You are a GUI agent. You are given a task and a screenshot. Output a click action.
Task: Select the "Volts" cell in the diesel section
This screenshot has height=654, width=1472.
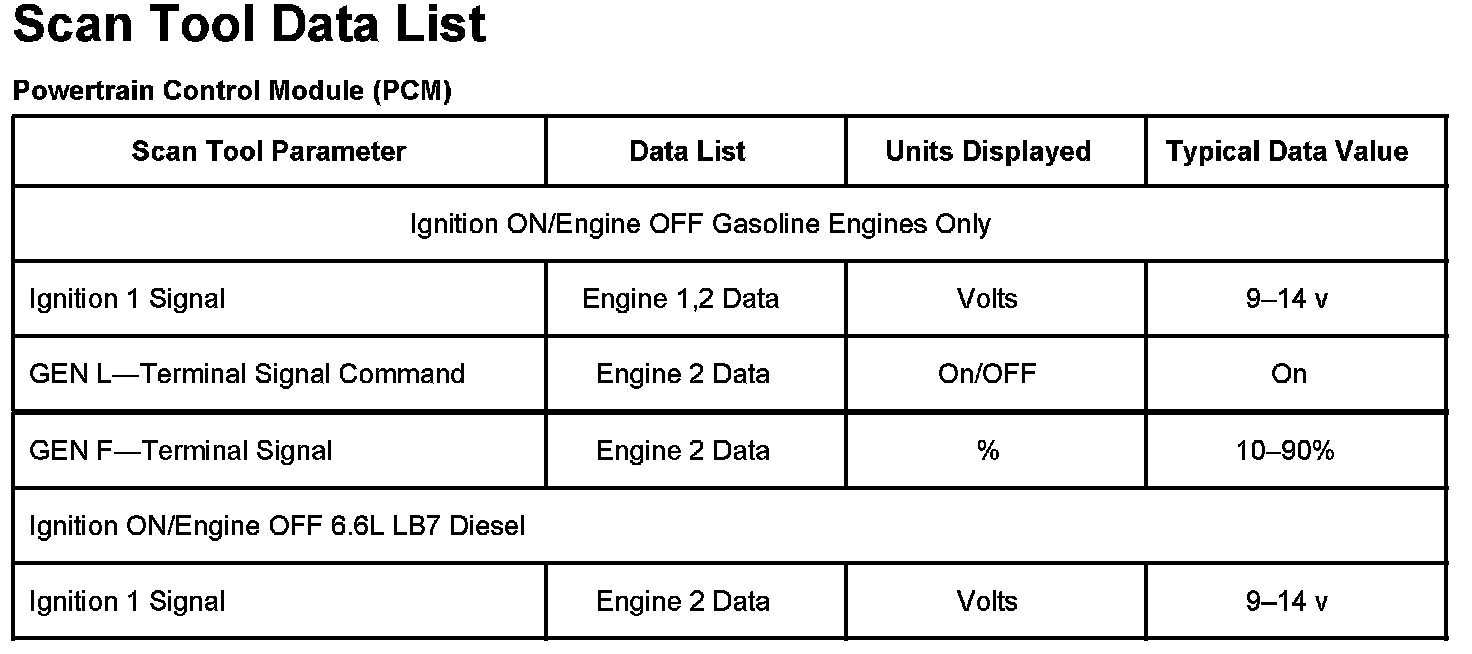(x=987, y=601)
